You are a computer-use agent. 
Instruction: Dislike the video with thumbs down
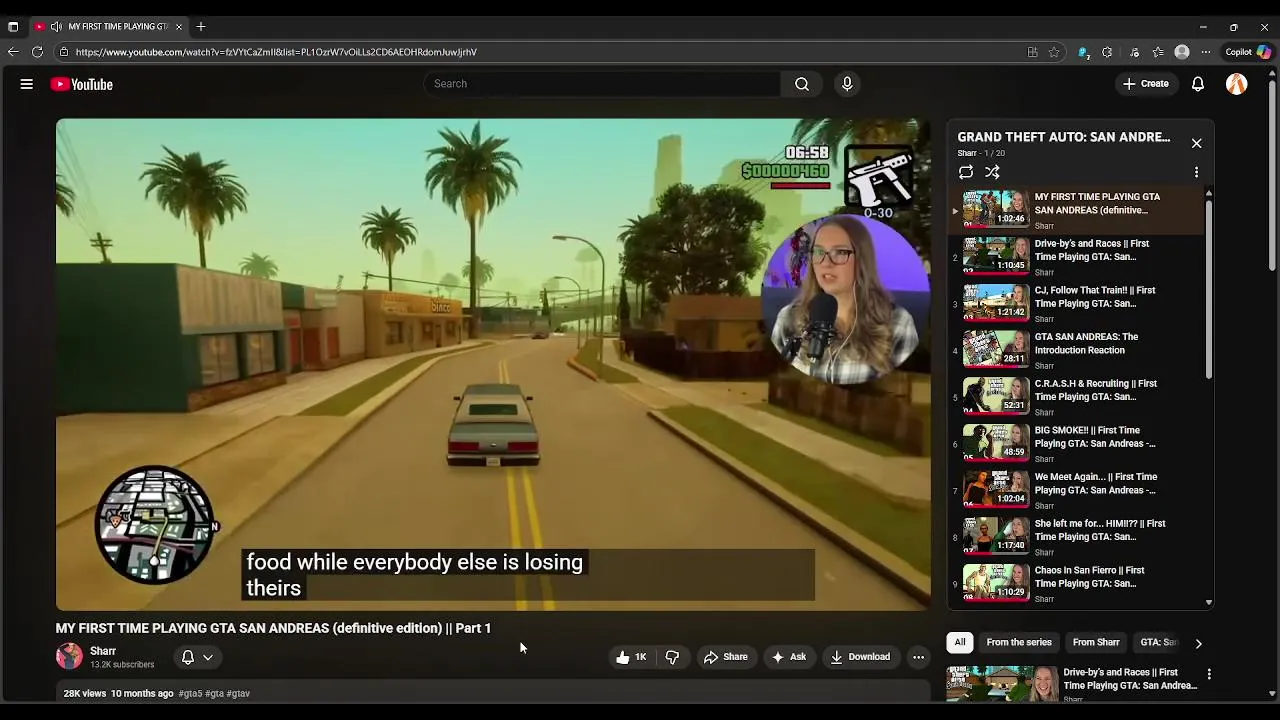click(672, 657)
